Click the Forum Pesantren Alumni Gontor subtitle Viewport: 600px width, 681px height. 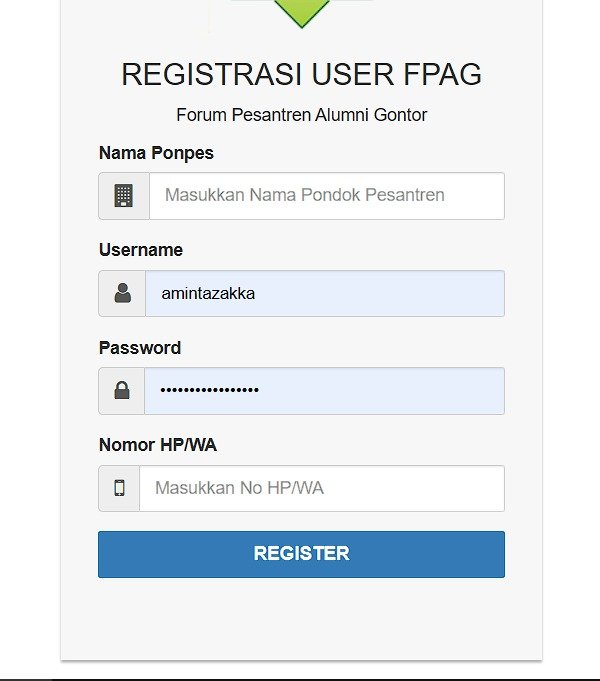301,115
